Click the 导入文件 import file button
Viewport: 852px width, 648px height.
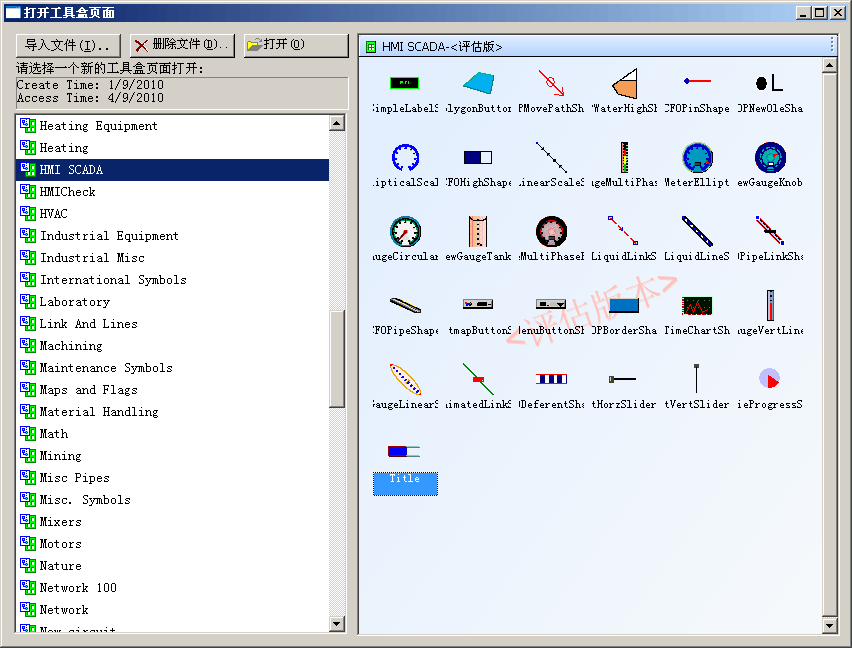click(x=69, y=45)
